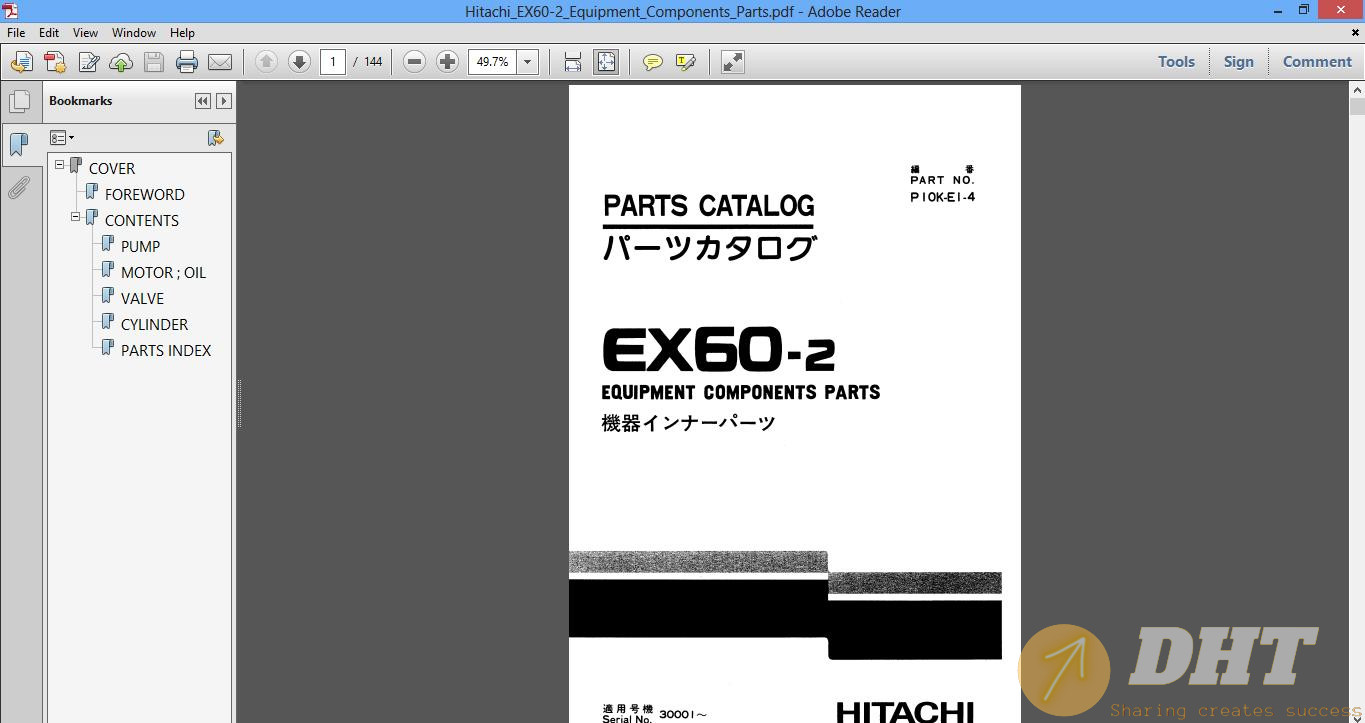Click the navigation pane splitter grip handle

239,403
